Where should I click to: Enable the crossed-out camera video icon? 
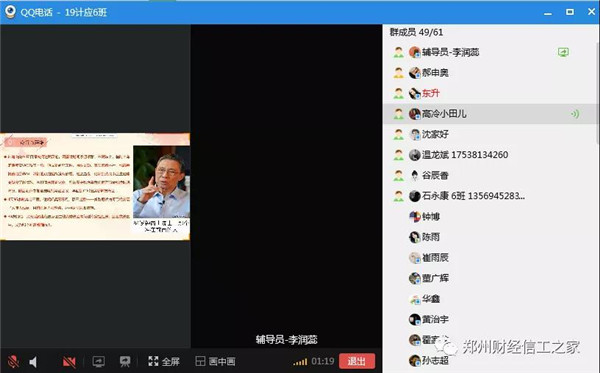tap(69, 362)
